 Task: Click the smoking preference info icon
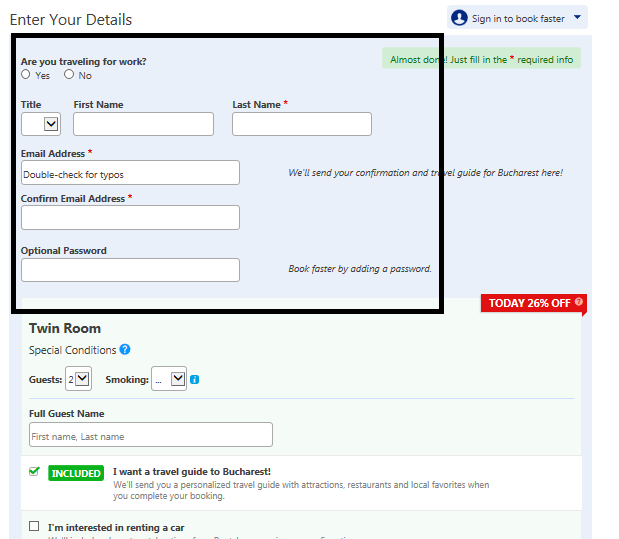click(194, 379)
